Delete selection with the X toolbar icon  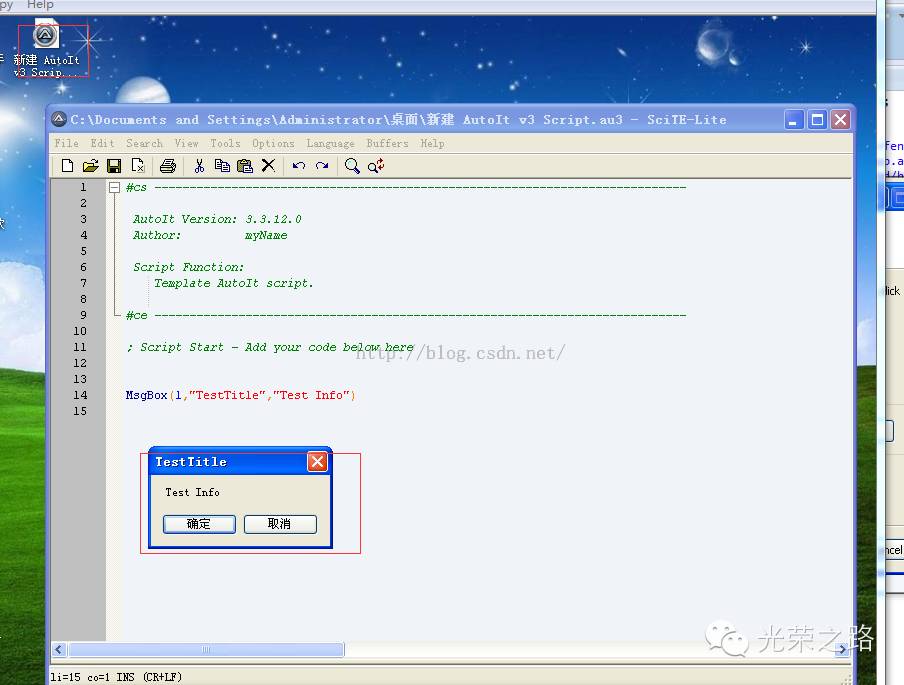(268, 166)
